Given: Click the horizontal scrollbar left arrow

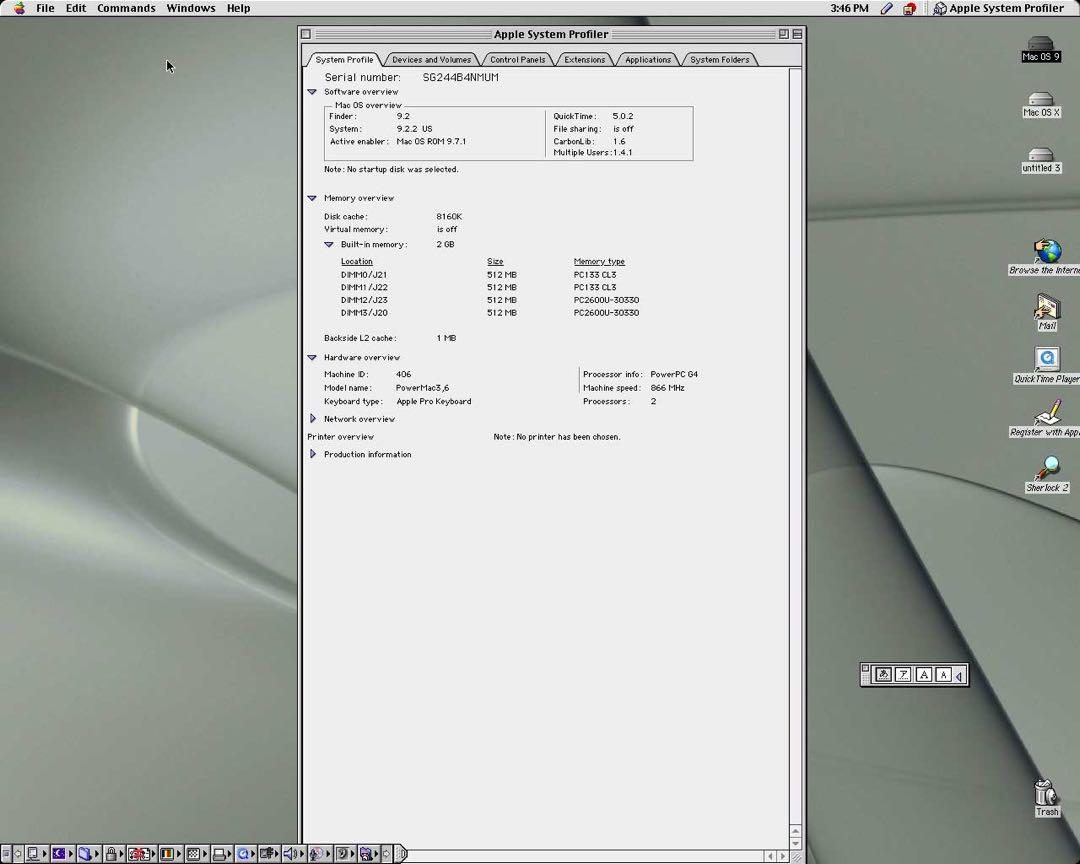Looking at the screenshot, I should (x=771, y=856).
